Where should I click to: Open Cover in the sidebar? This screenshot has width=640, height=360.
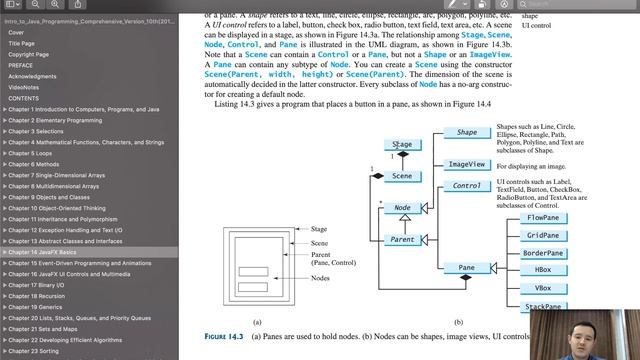click(16, 32)
